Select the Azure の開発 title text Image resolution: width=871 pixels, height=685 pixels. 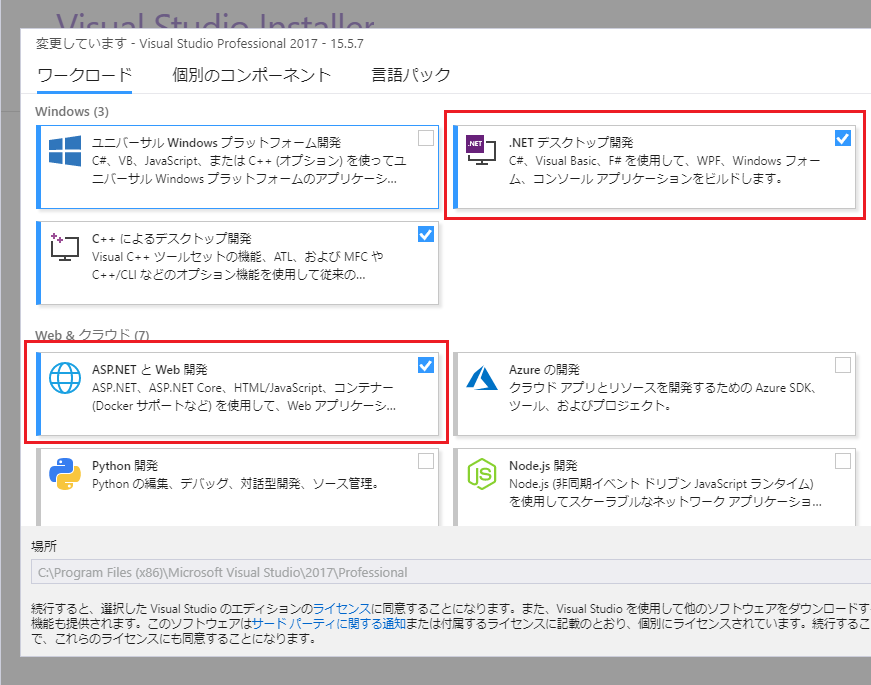point(544,370)
